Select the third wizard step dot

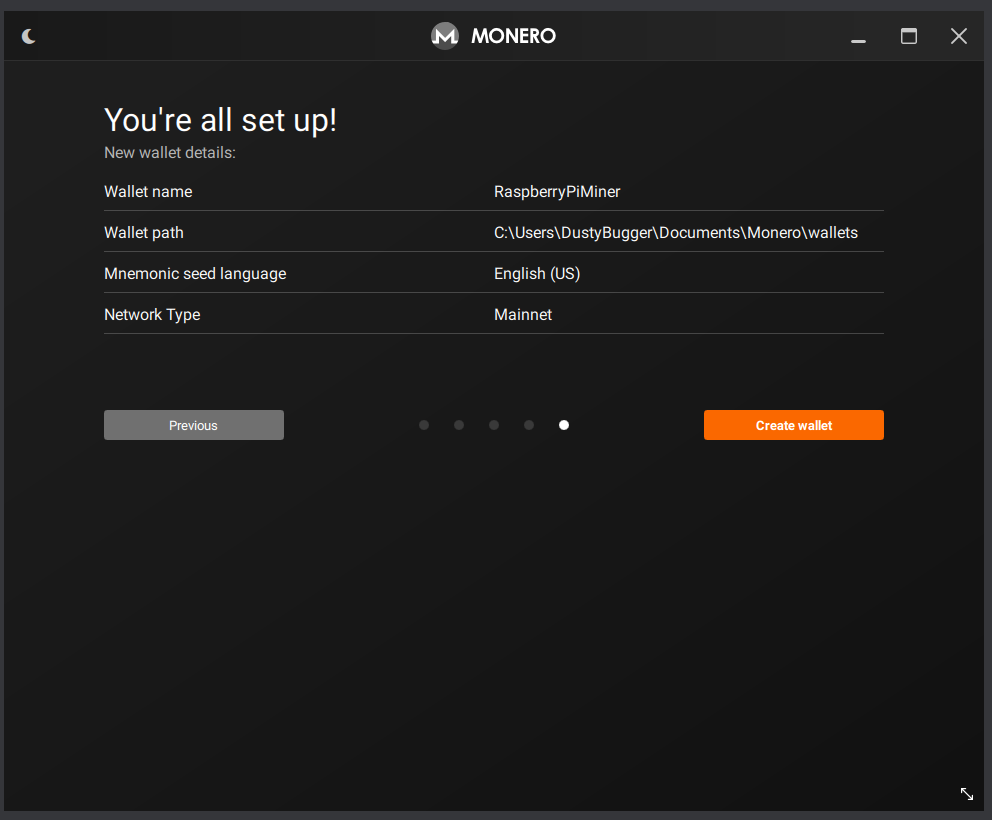pos(494,425)
